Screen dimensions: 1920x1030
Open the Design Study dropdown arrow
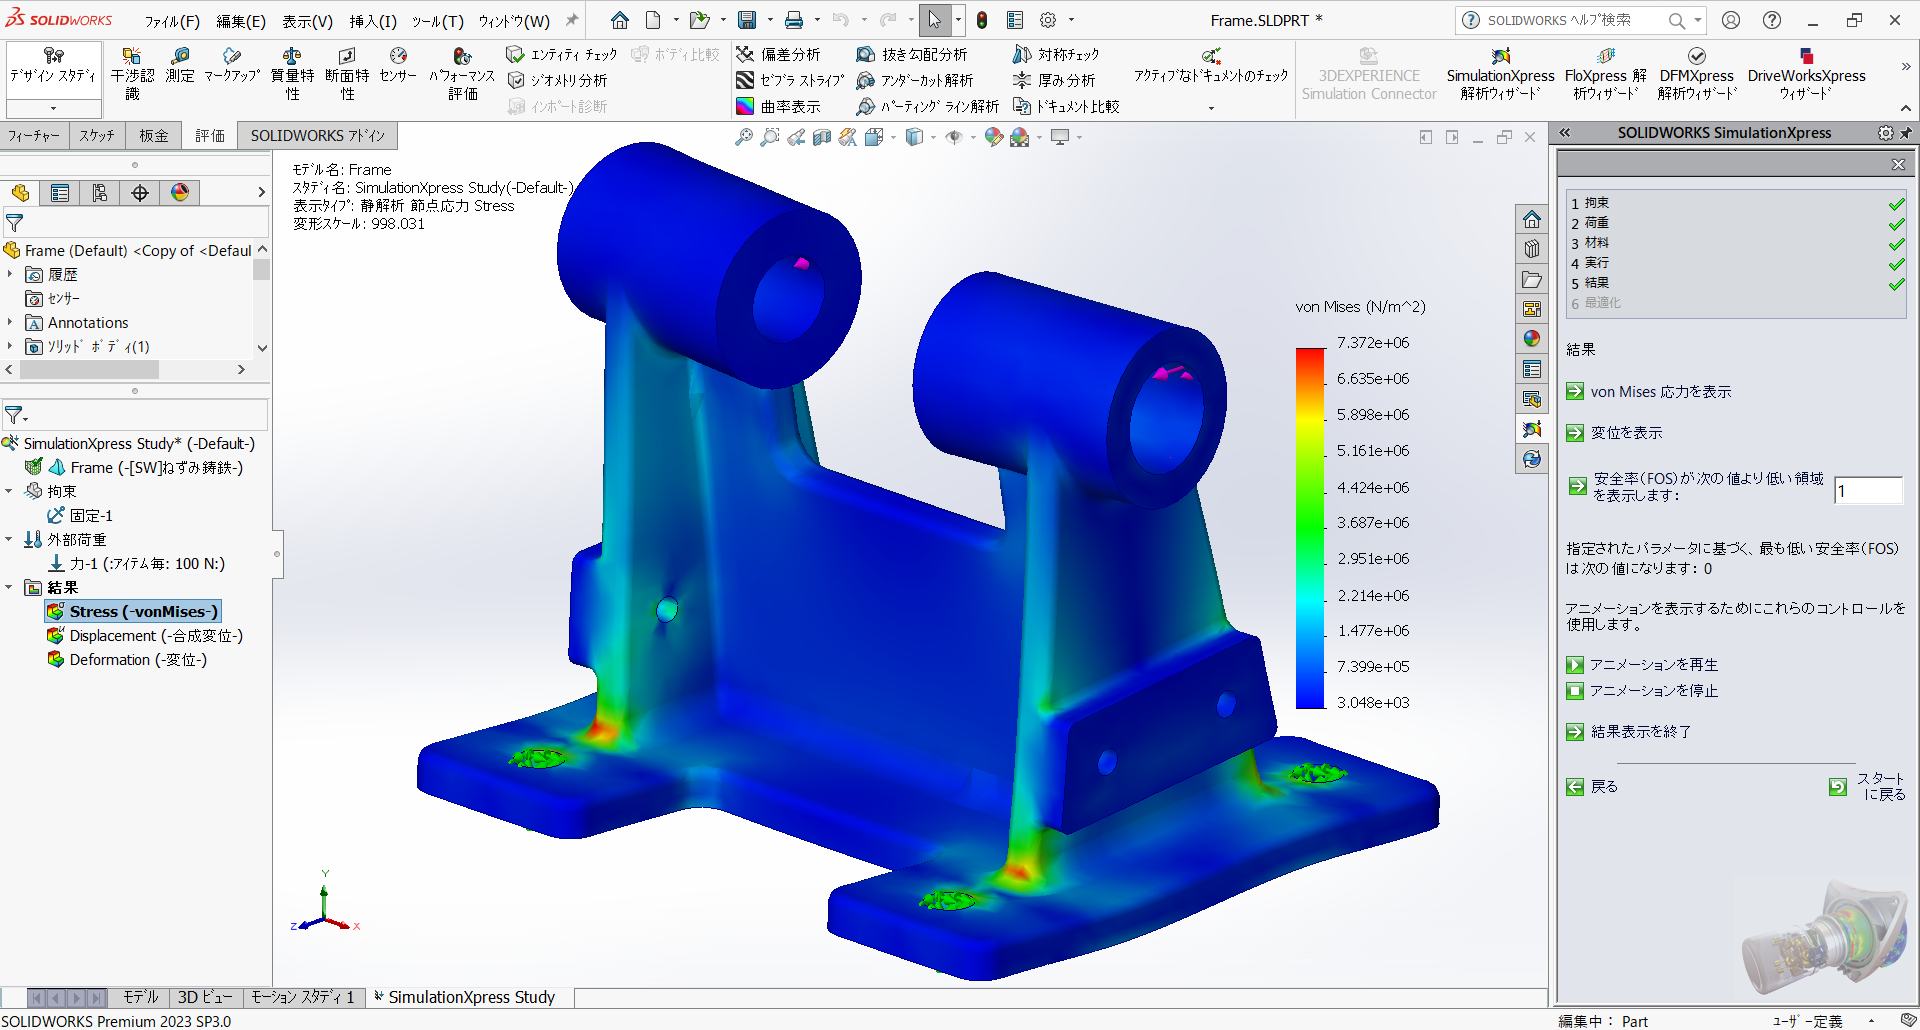[53, 108]
